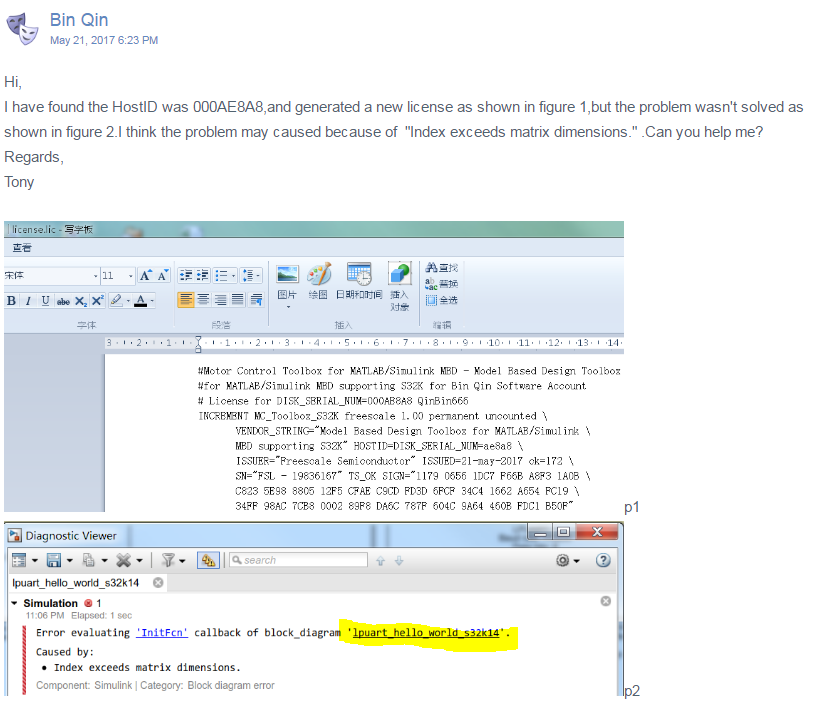Click the Clear diagnostics X icon
Screen dimensions: 822x714
tap(123, 560)
